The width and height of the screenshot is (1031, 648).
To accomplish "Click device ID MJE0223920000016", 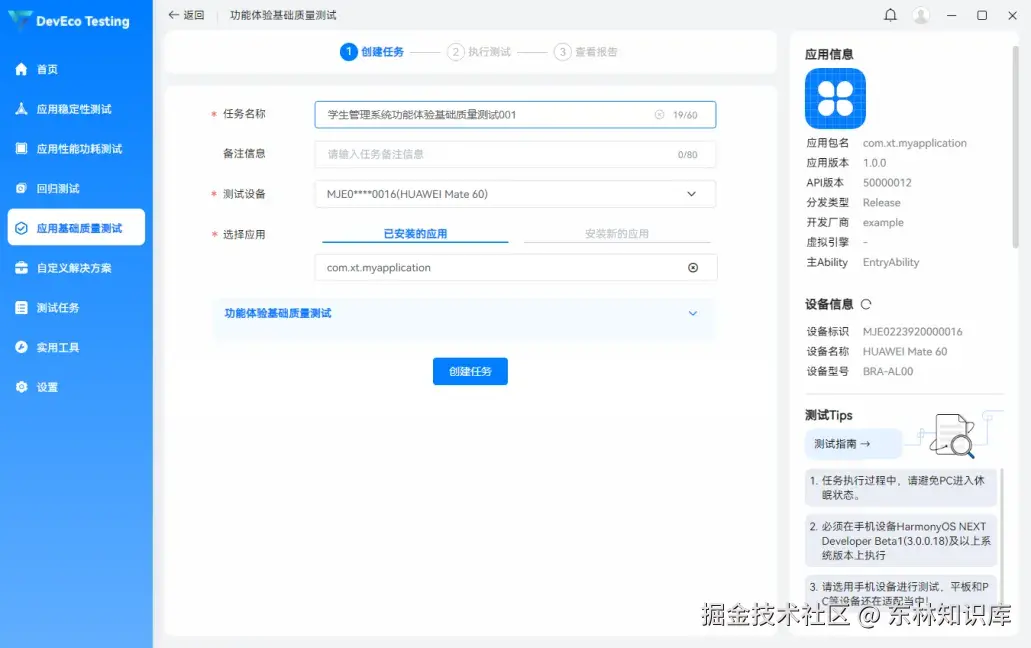I will point(913,332).
